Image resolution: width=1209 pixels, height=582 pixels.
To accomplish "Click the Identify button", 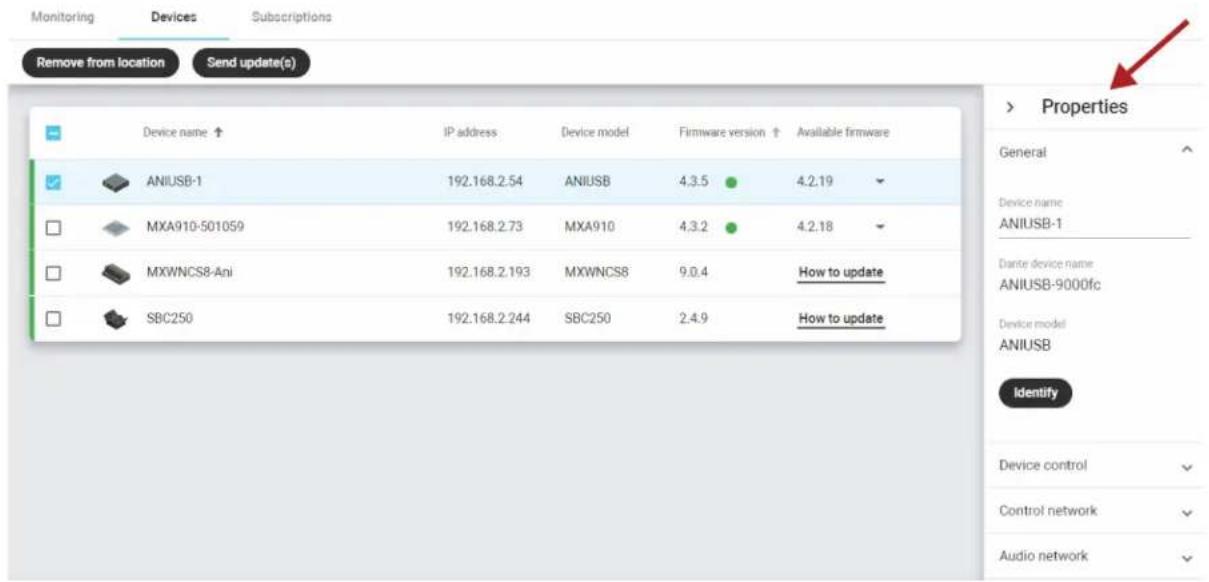I will pyautogui.click(x=1035, y=393).
